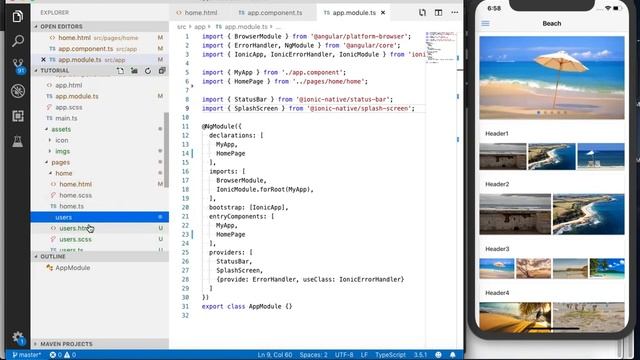Image resolution: width=640 pixels, height=360 pixels.
Task: Click the code minimap preview
Action: [x=440, y=47]
